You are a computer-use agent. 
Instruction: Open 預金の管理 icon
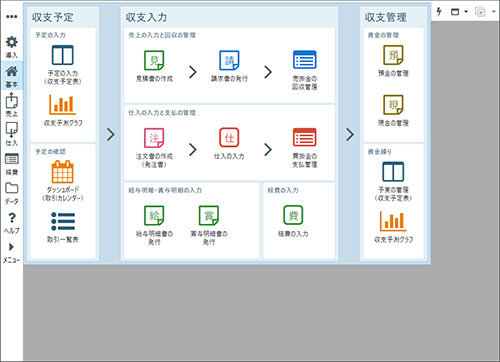click(x=393, y=61)
